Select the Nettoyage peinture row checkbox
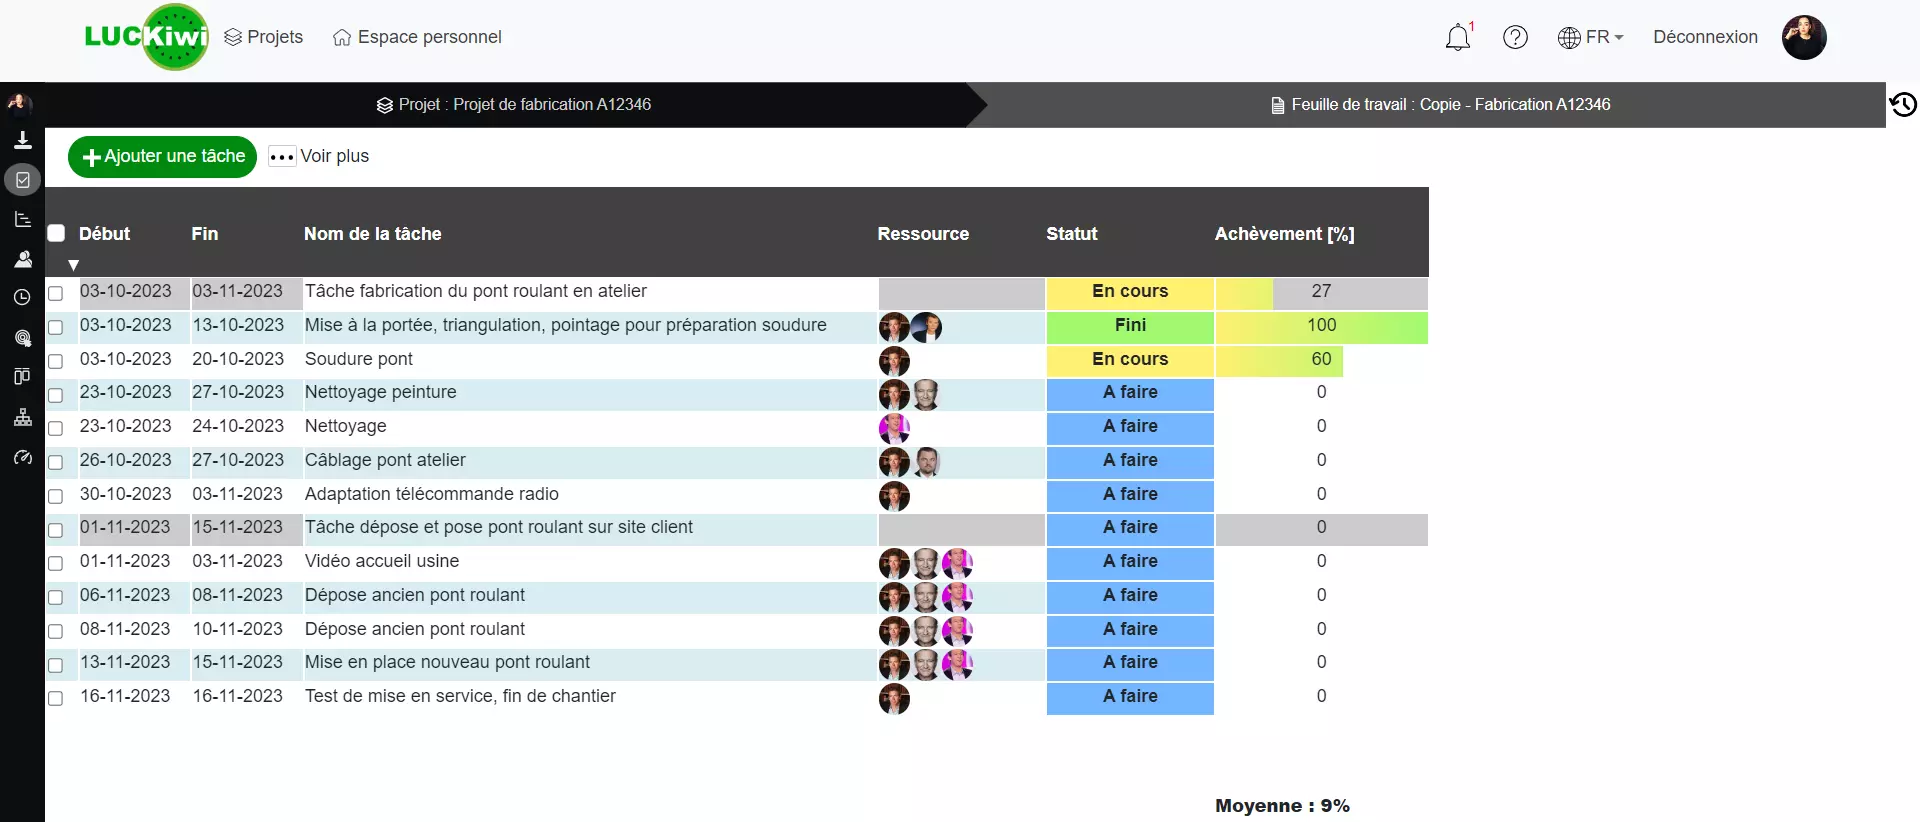Screen dimensions: 1920x822 click(56, 395)
